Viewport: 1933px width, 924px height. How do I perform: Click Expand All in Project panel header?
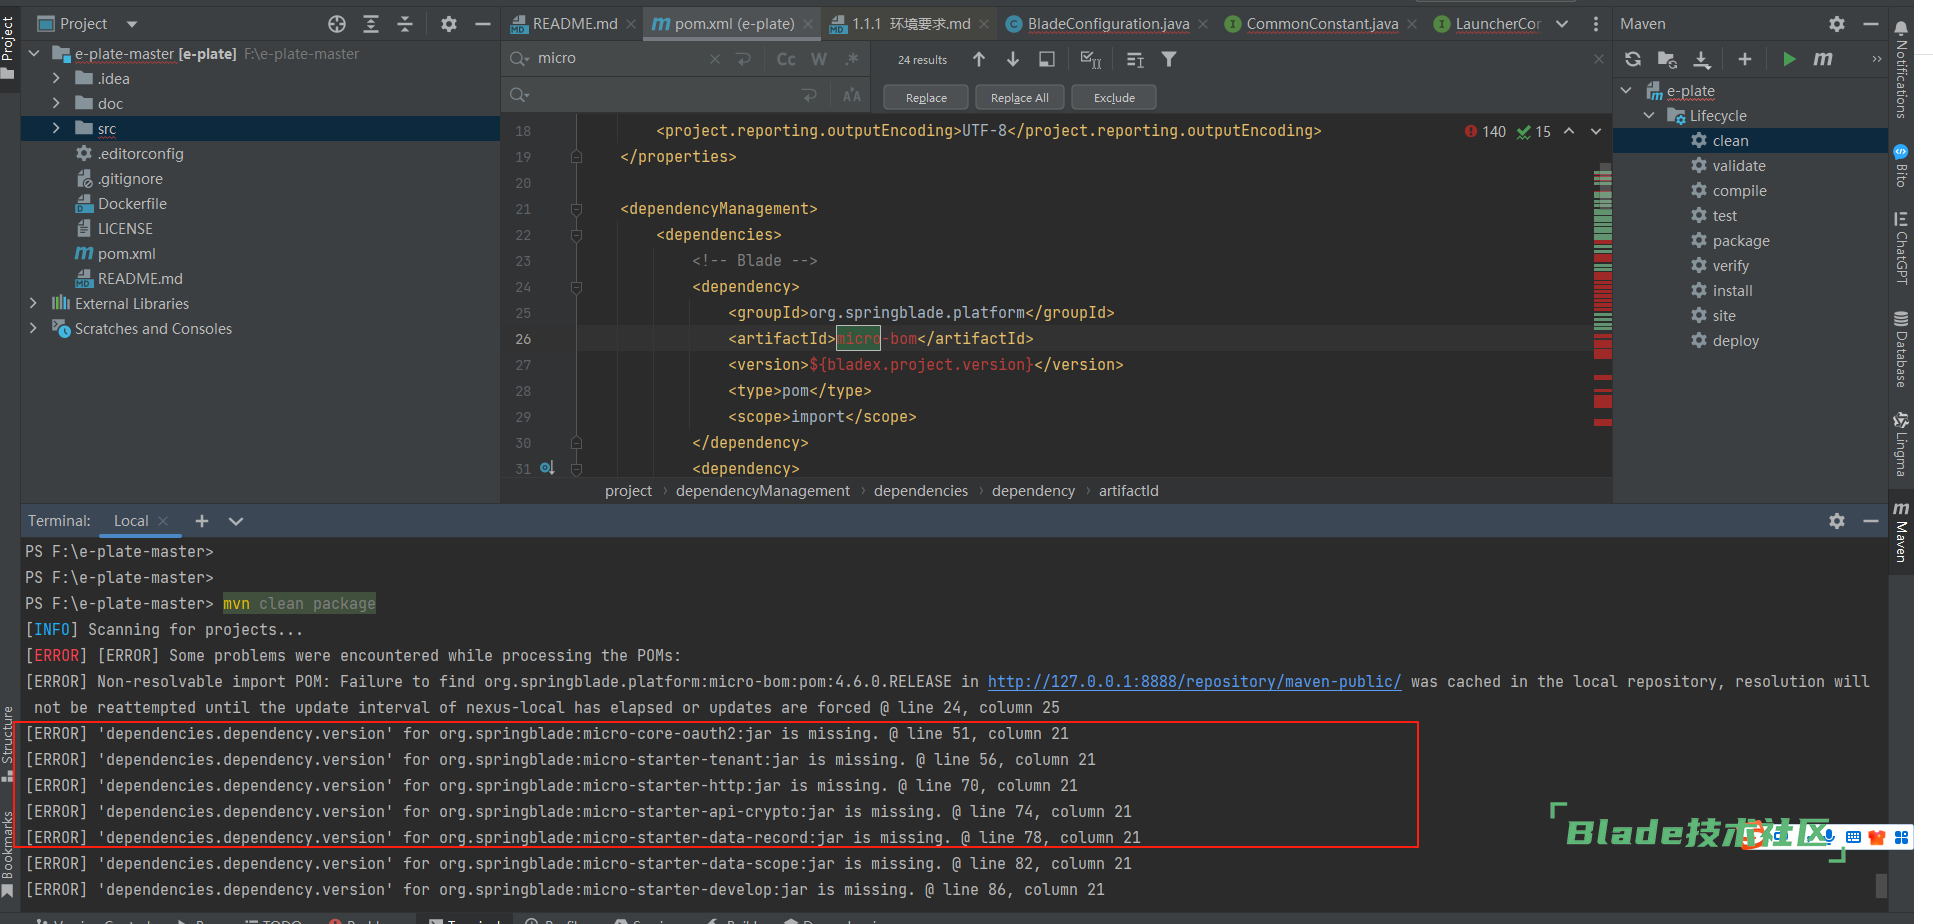[371, 24]
